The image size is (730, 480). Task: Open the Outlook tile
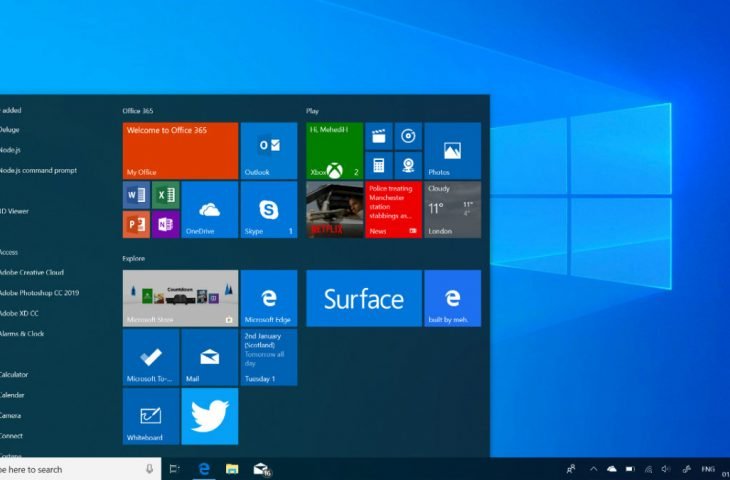click(269, 151)
